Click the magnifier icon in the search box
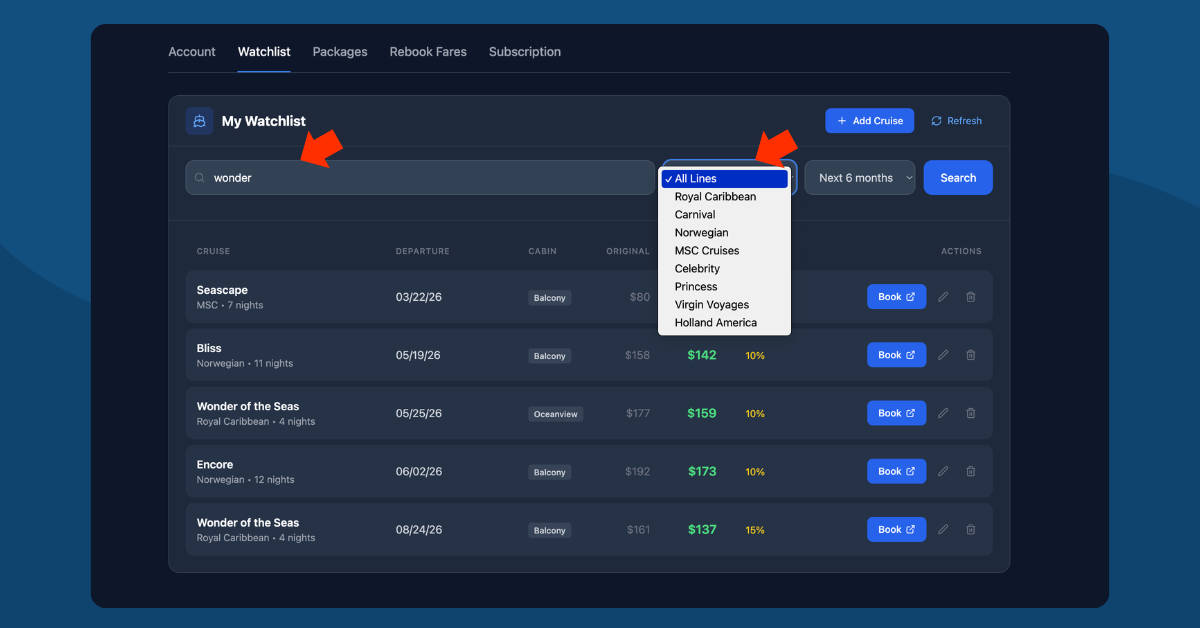This screenshot has width=1200, height=628. [199, 177]
